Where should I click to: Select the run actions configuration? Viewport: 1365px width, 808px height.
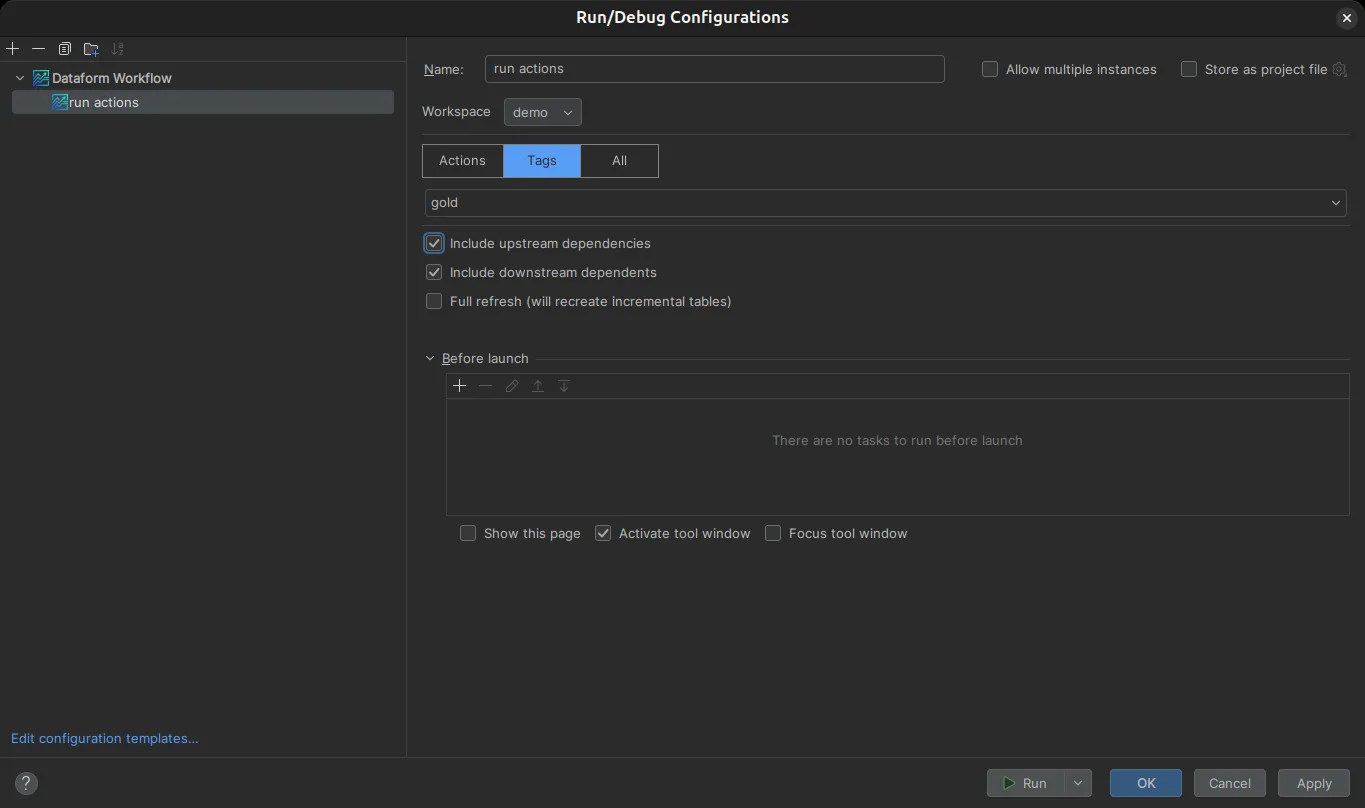203,102
